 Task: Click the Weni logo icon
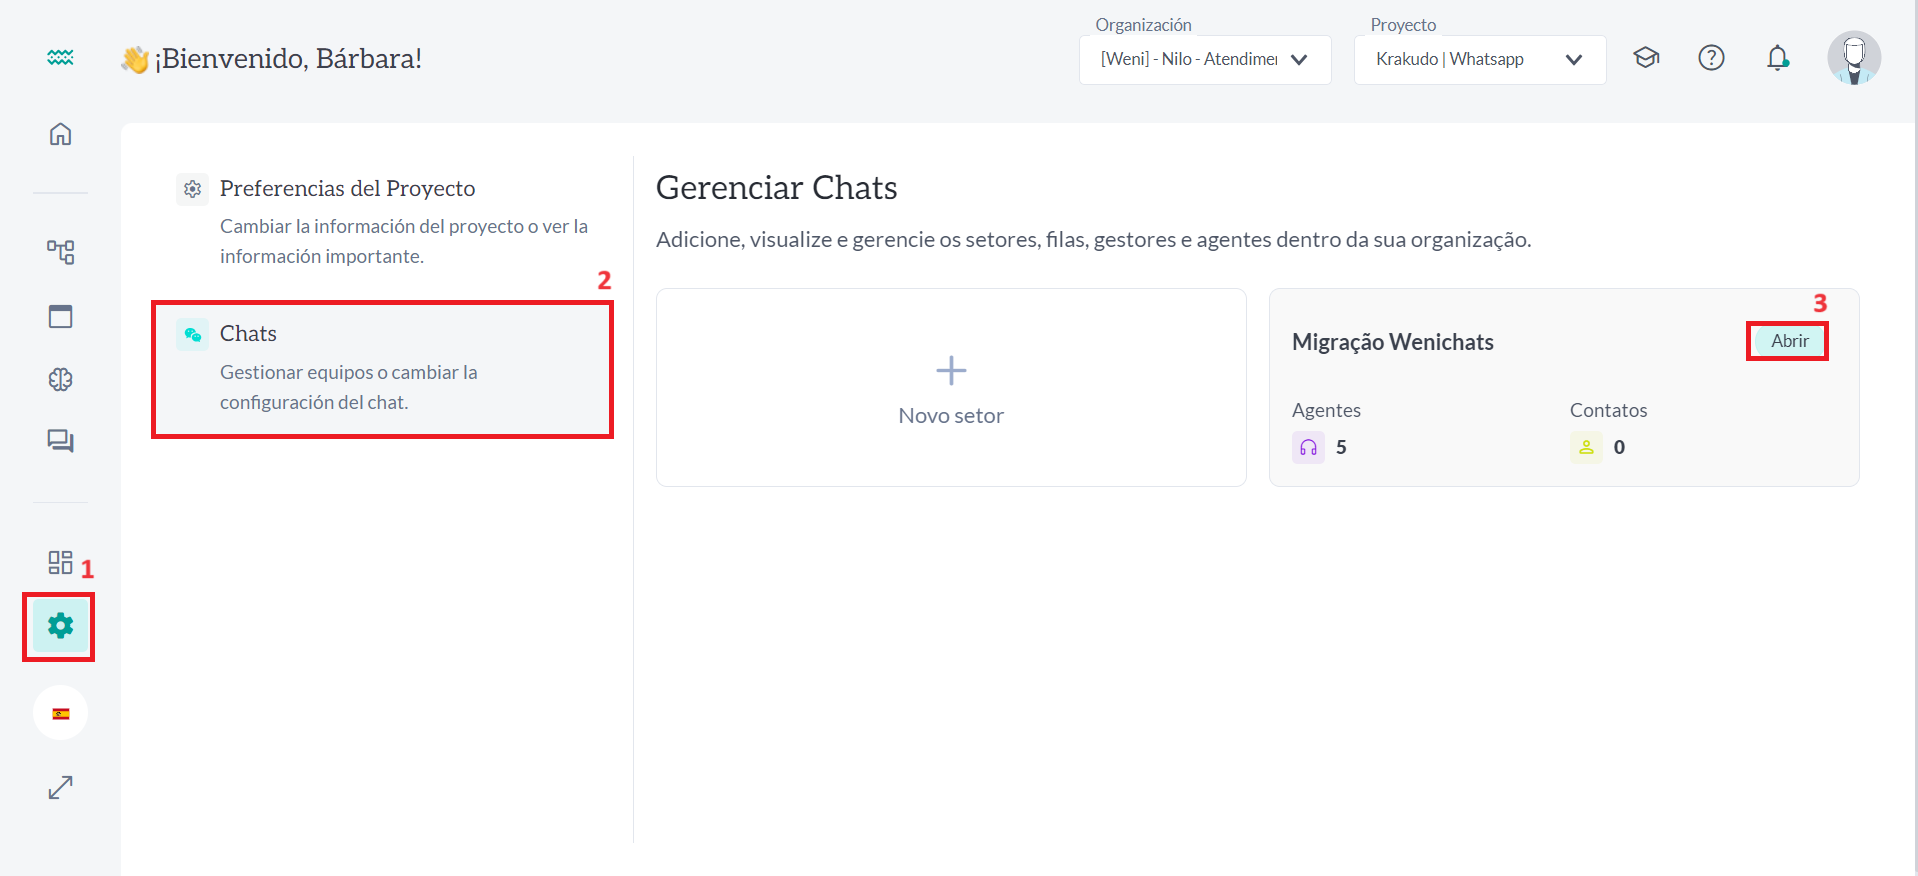pos(60,58)
